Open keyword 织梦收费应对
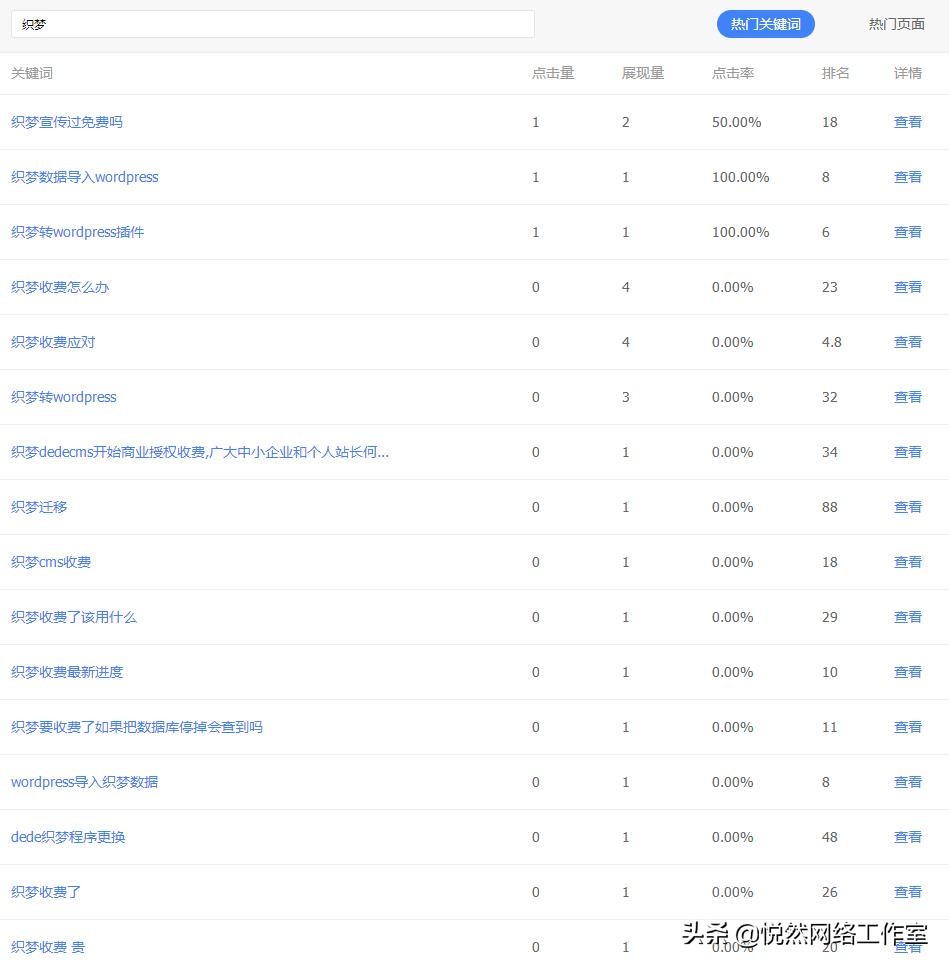This screenshot has height=967, width=949. (53, 342)
